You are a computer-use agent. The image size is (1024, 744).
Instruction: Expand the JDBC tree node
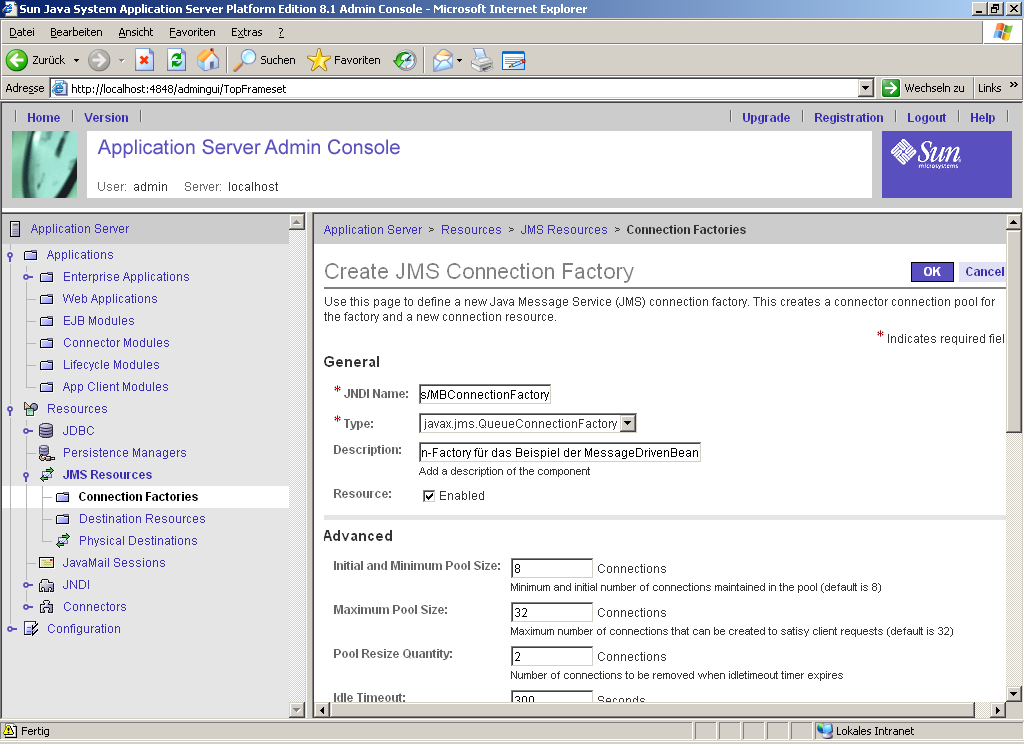click(x=27, y=430)
